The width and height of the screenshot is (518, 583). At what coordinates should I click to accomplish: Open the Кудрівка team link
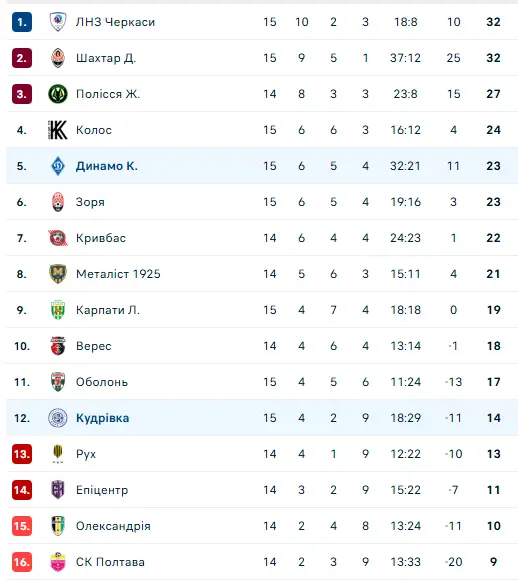(x=103, y=418)
